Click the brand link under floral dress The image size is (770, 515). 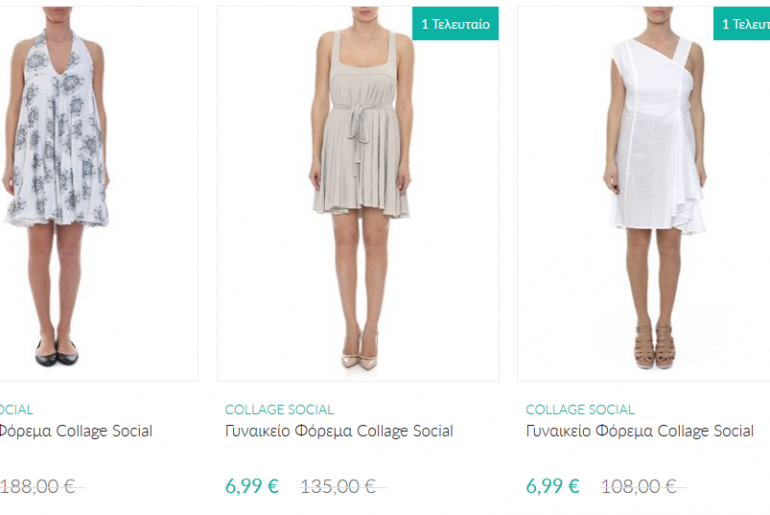(16, 409)
